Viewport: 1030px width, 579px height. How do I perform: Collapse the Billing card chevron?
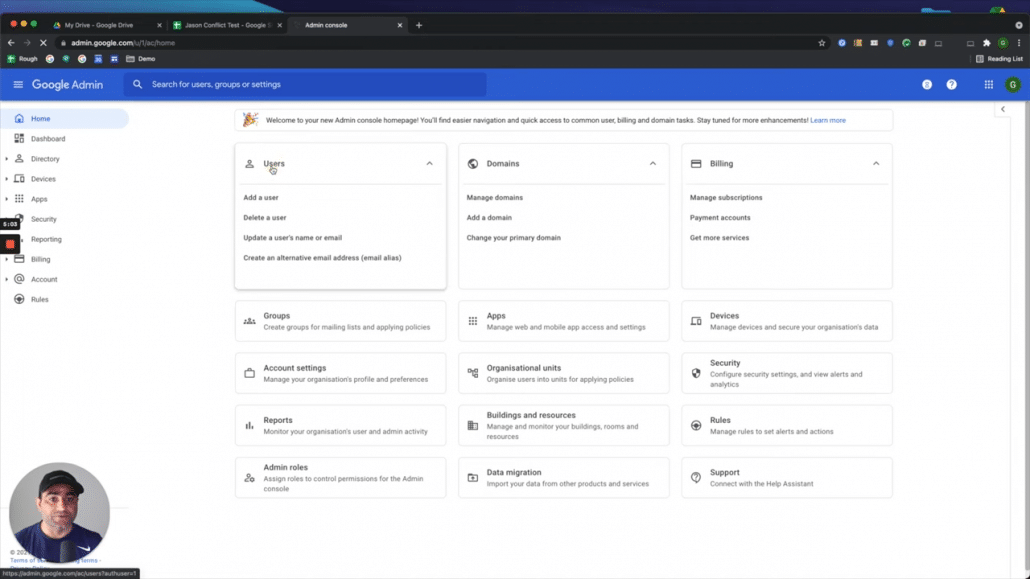pyautogui.click(x=876, y=164)
